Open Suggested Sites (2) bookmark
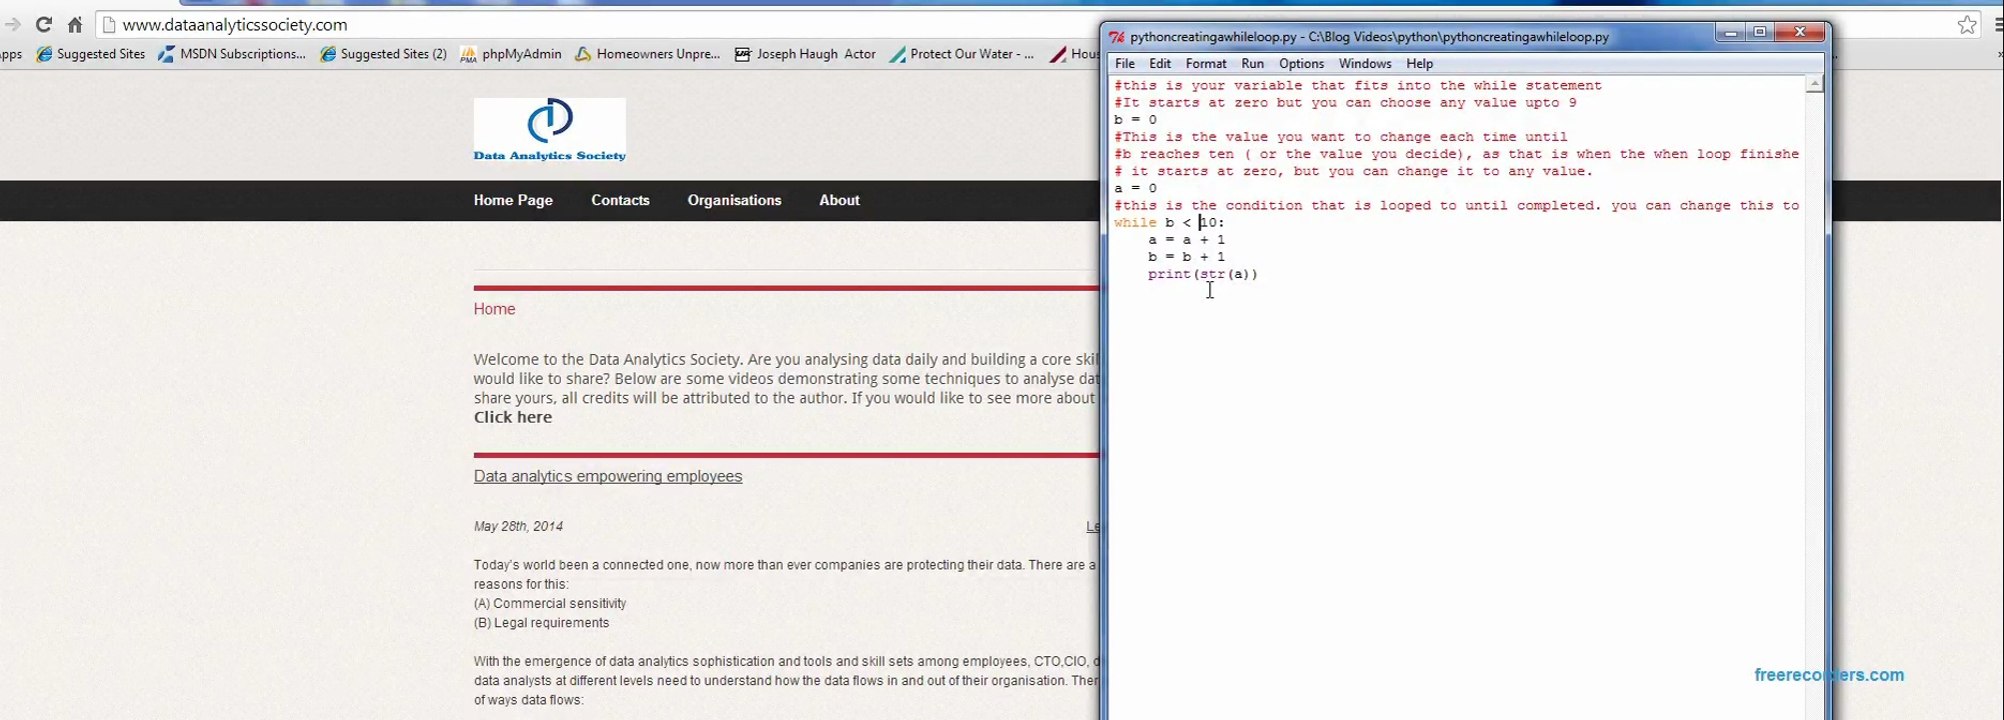 (383, 54)
